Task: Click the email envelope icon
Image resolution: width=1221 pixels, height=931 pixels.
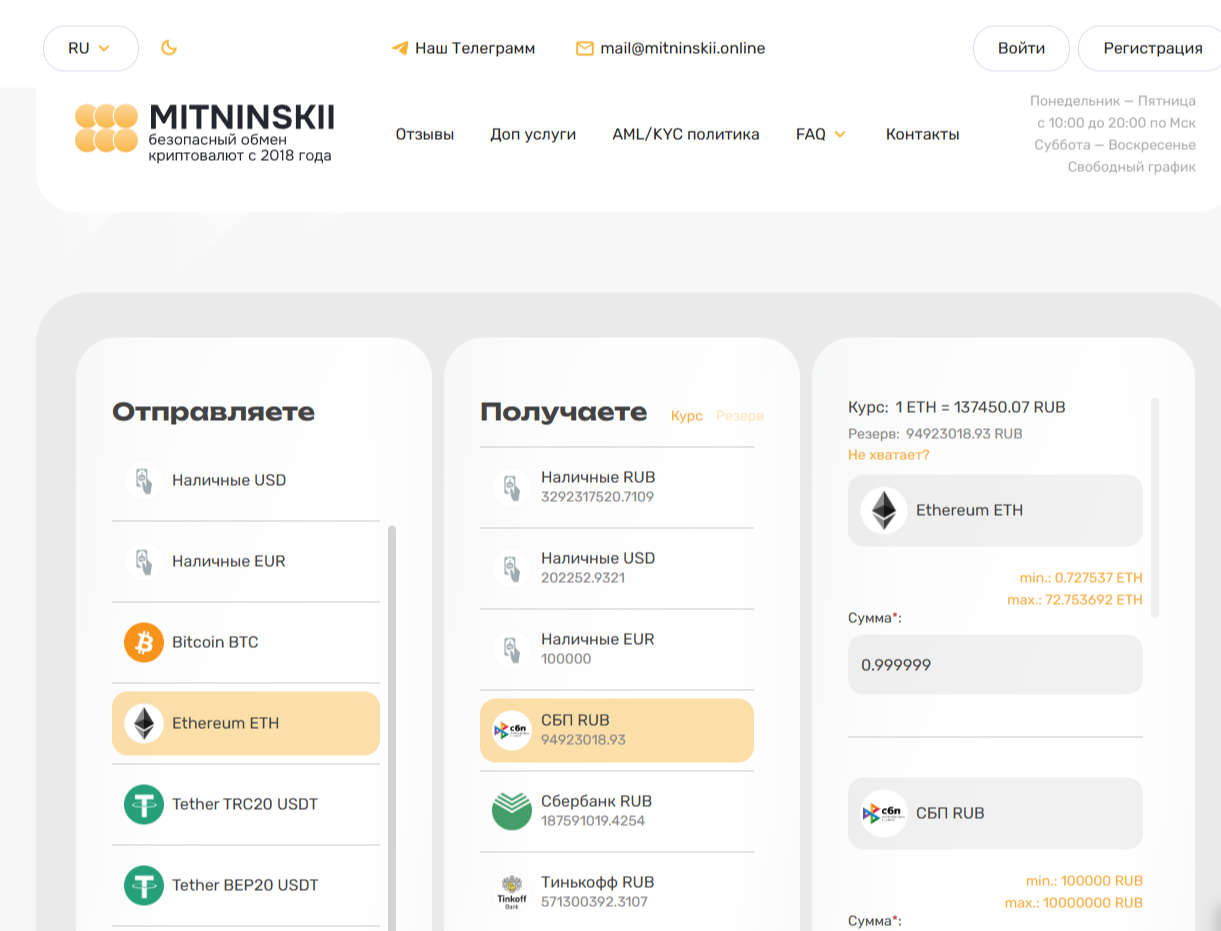Action: pyautogui.click(x=585, y=48)
